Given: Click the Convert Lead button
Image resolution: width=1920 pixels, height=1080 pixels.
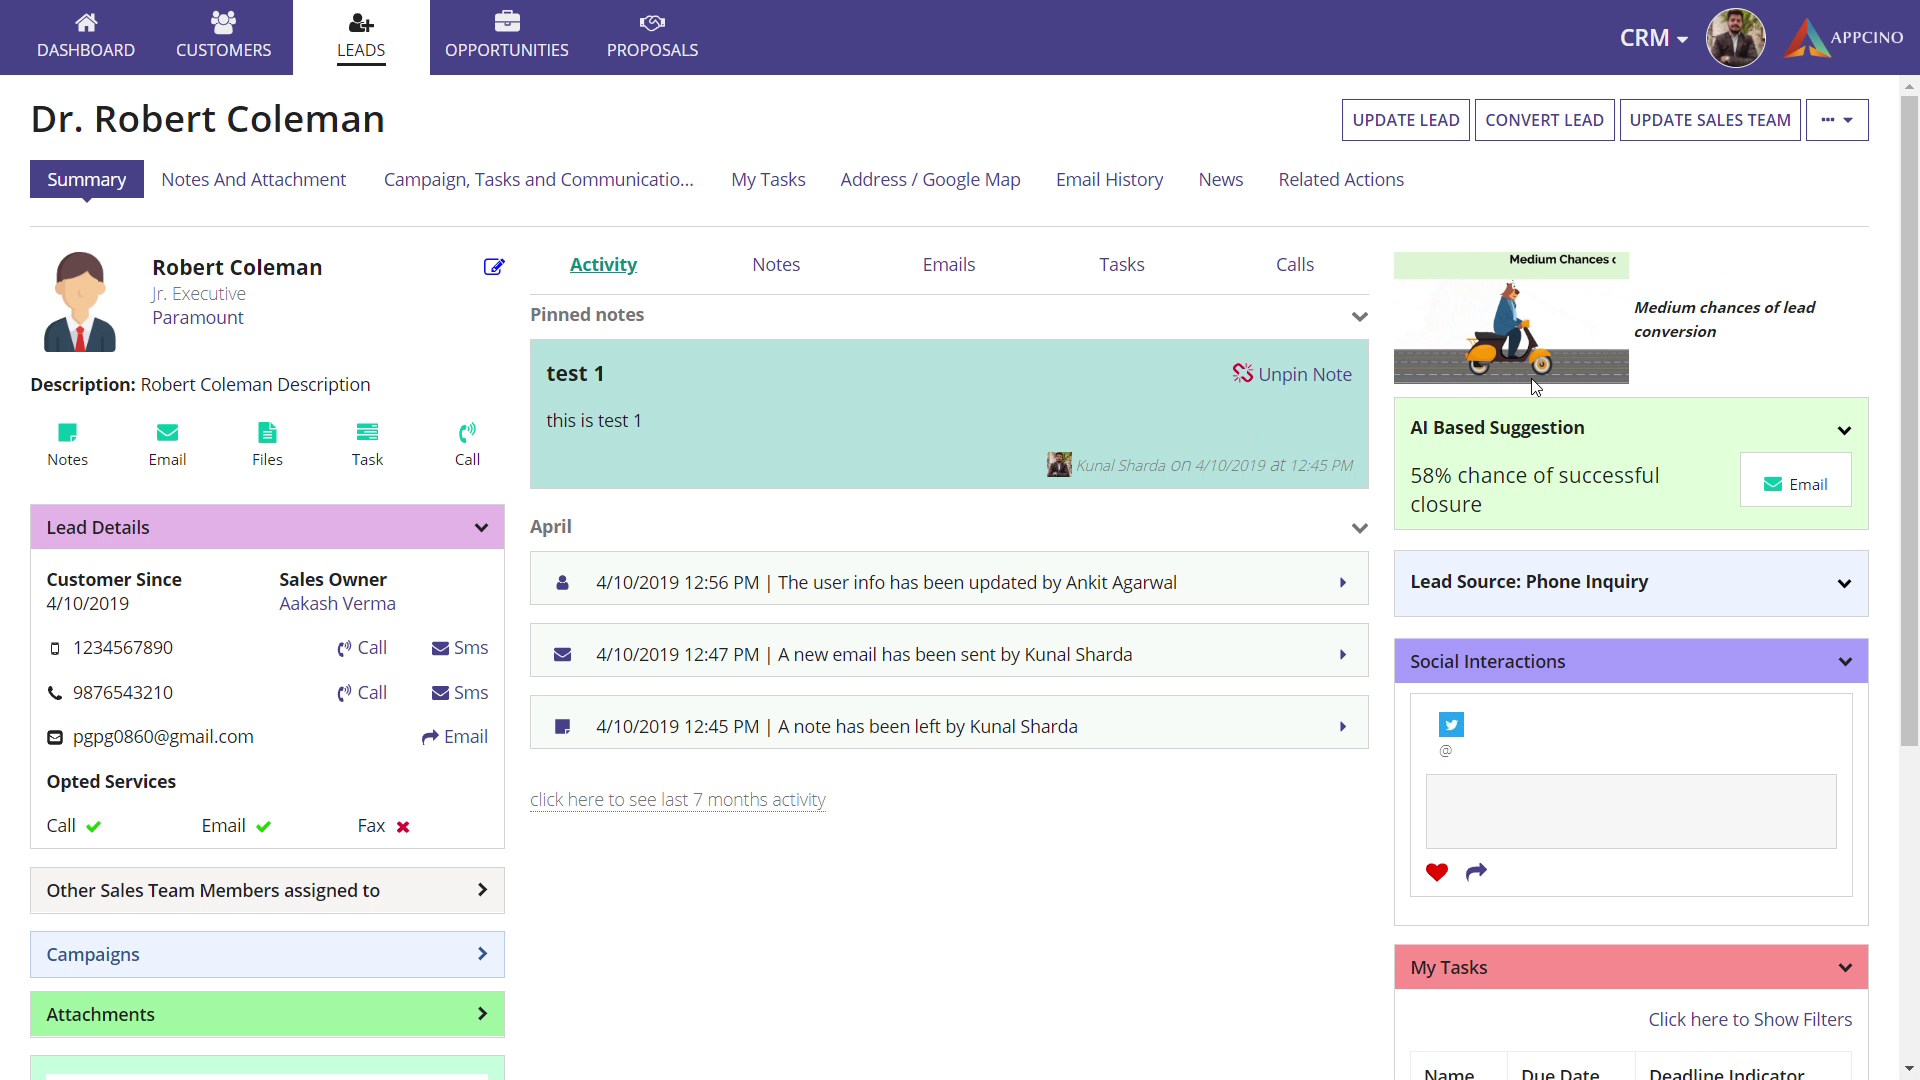Looking at the screenshot, I should click(1544, 120).
